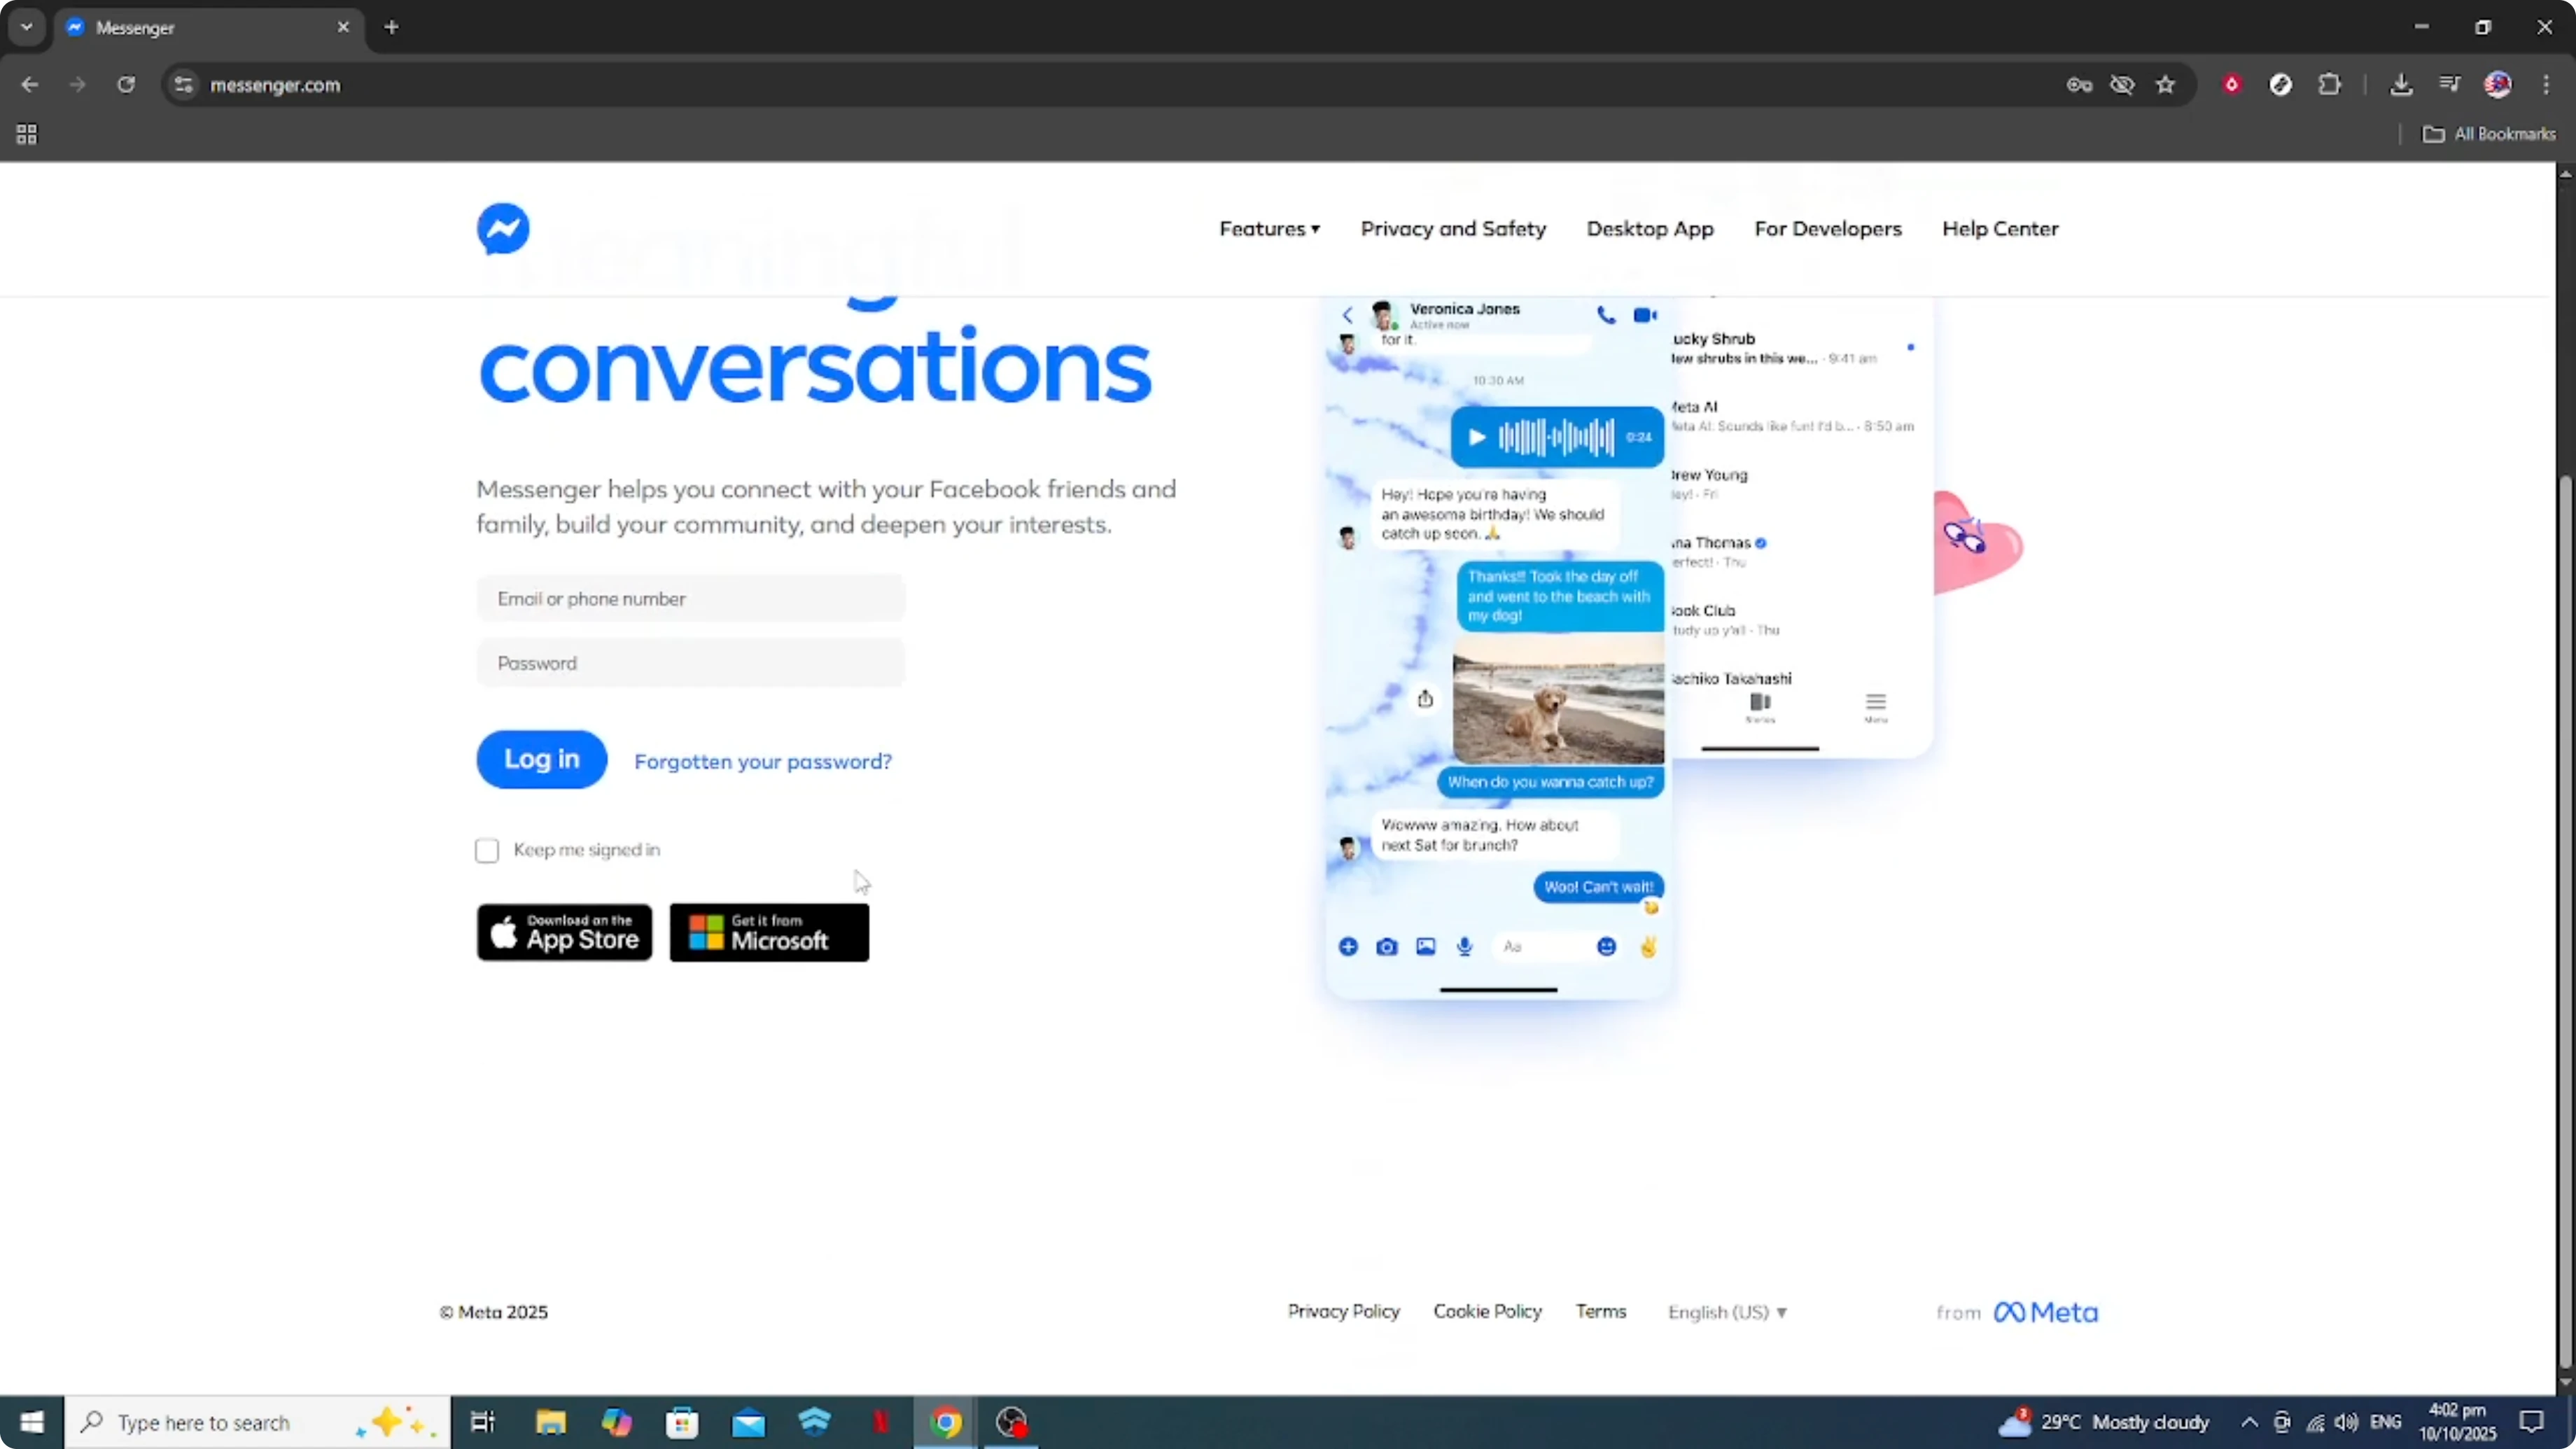This screenshot has height=1449, width=2576.
Task: Open the English (US) language dropdown
Action: 1728,1312
